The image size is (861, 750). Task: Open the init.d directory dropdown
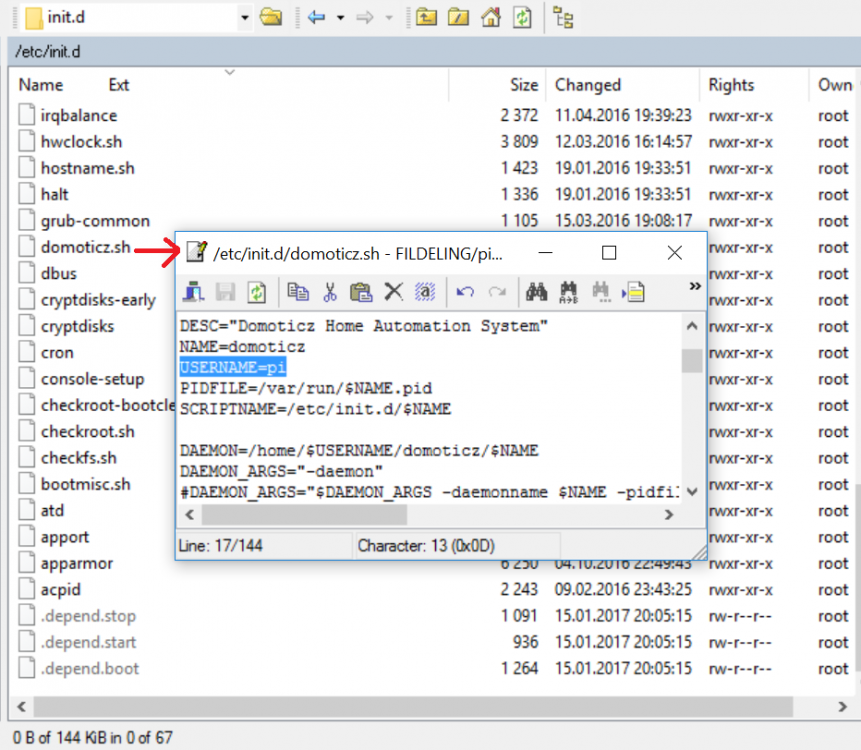[245, 17]
